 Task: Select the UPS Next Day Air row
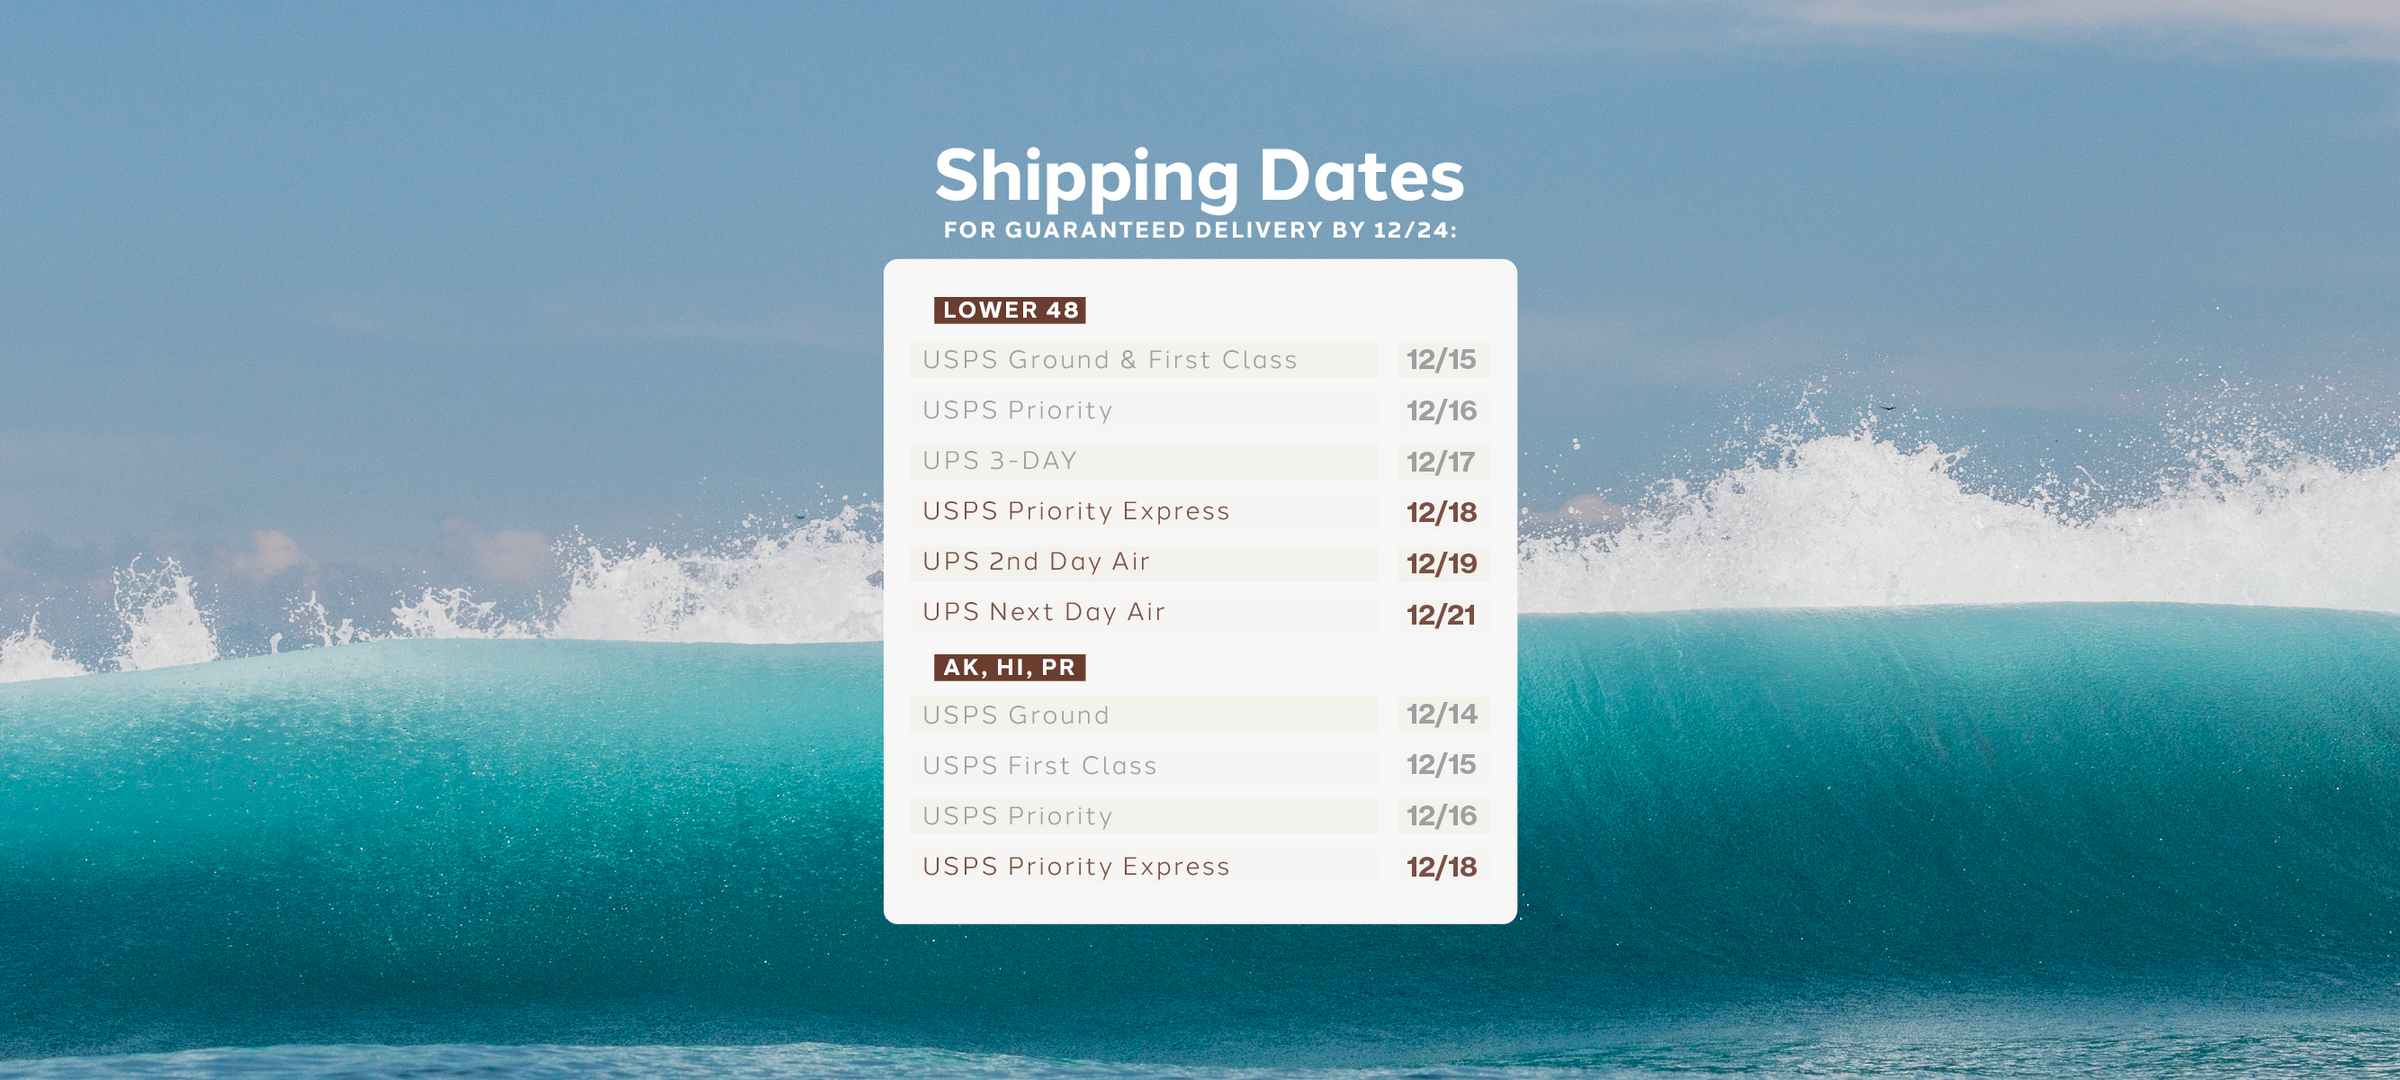click(x=1044, y=612)
